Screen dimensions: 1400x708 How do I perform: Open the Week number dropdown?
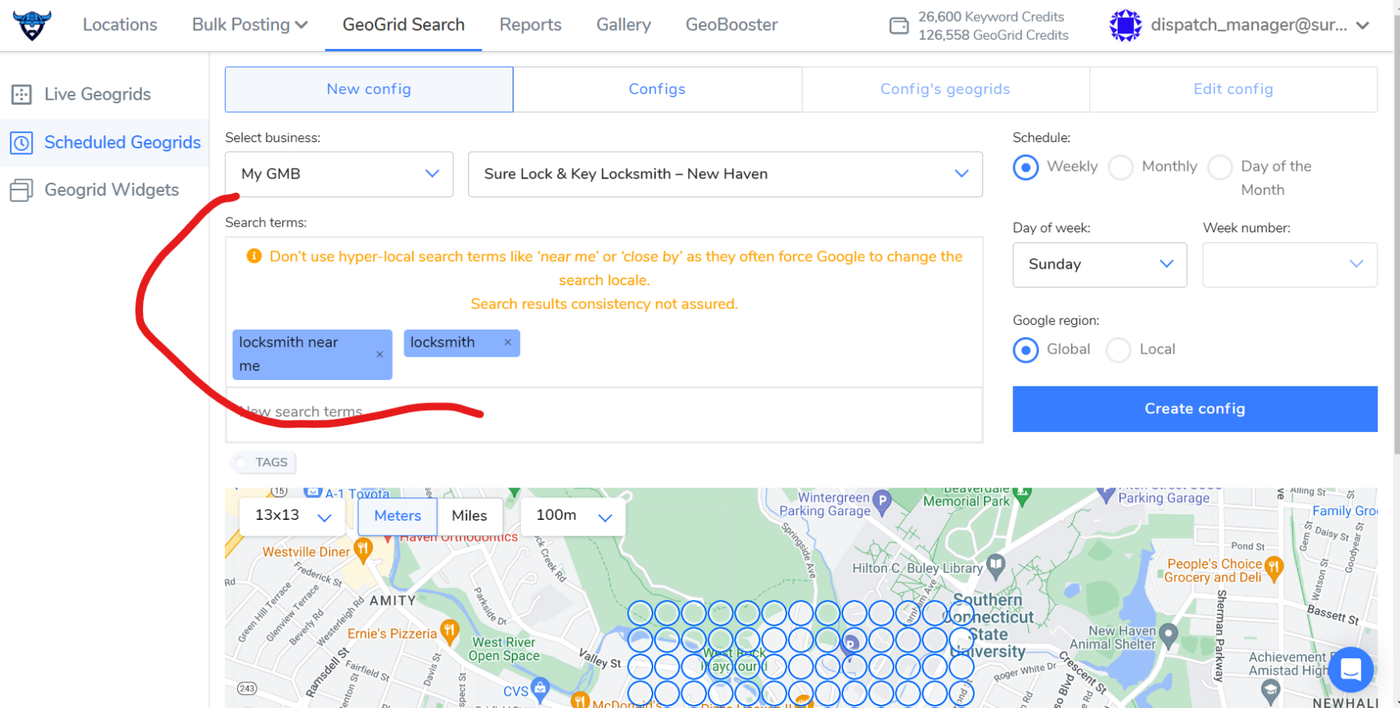pyautogui.click(x=1289, y=264)
